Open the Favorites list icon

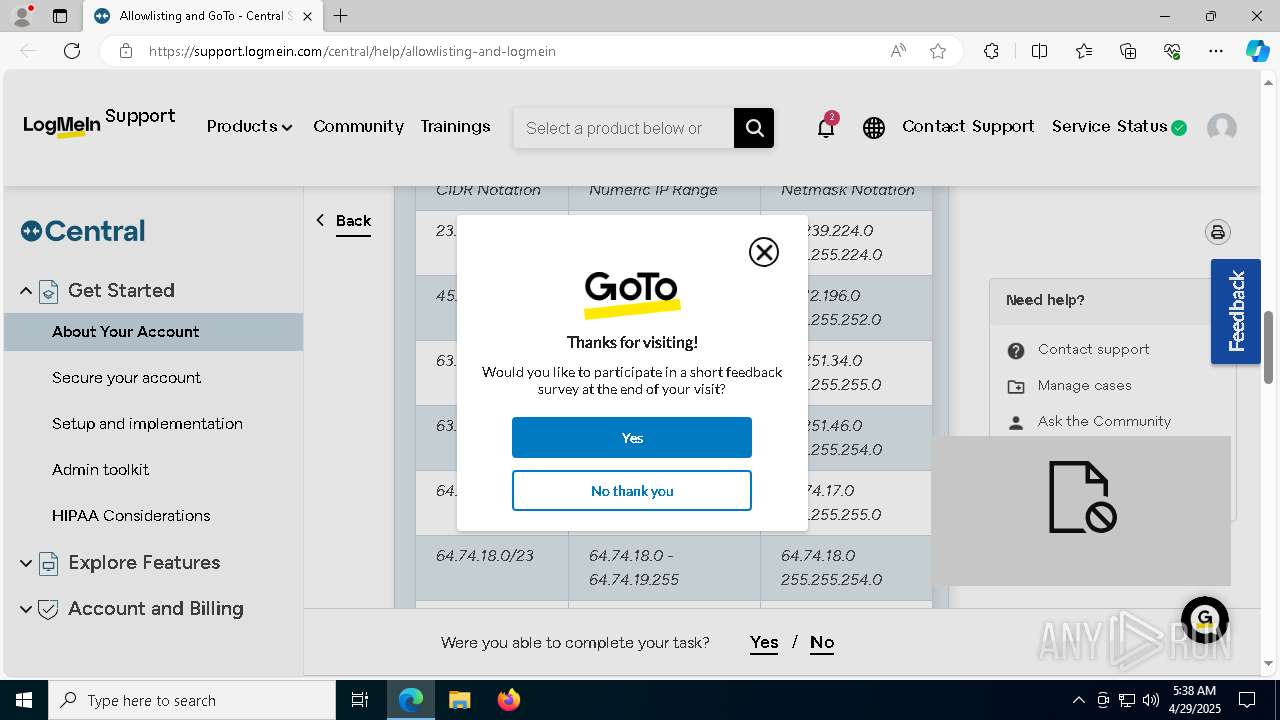[x=1084, y=51]
